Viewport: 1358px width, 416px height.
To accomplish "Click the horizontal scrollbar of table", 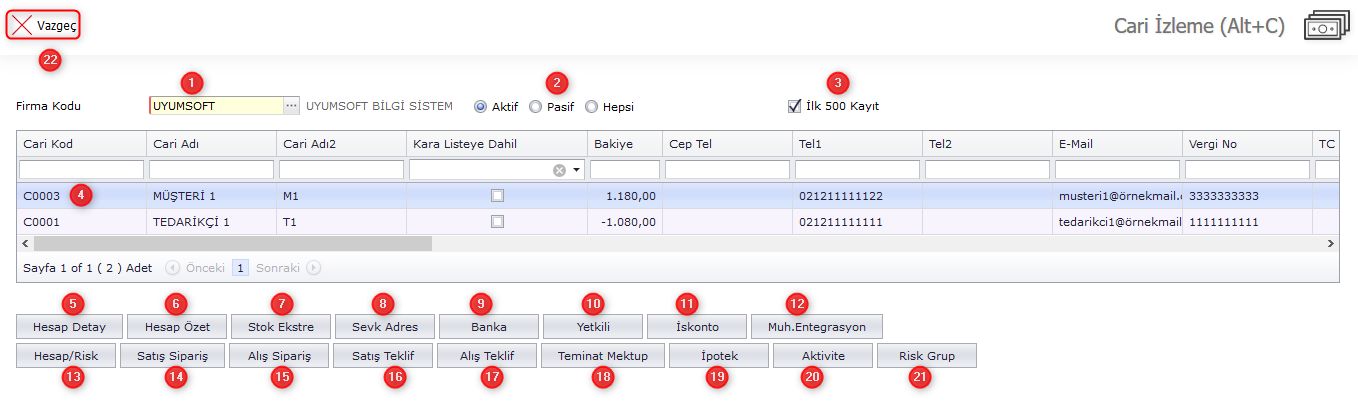I will pos(232,243).
